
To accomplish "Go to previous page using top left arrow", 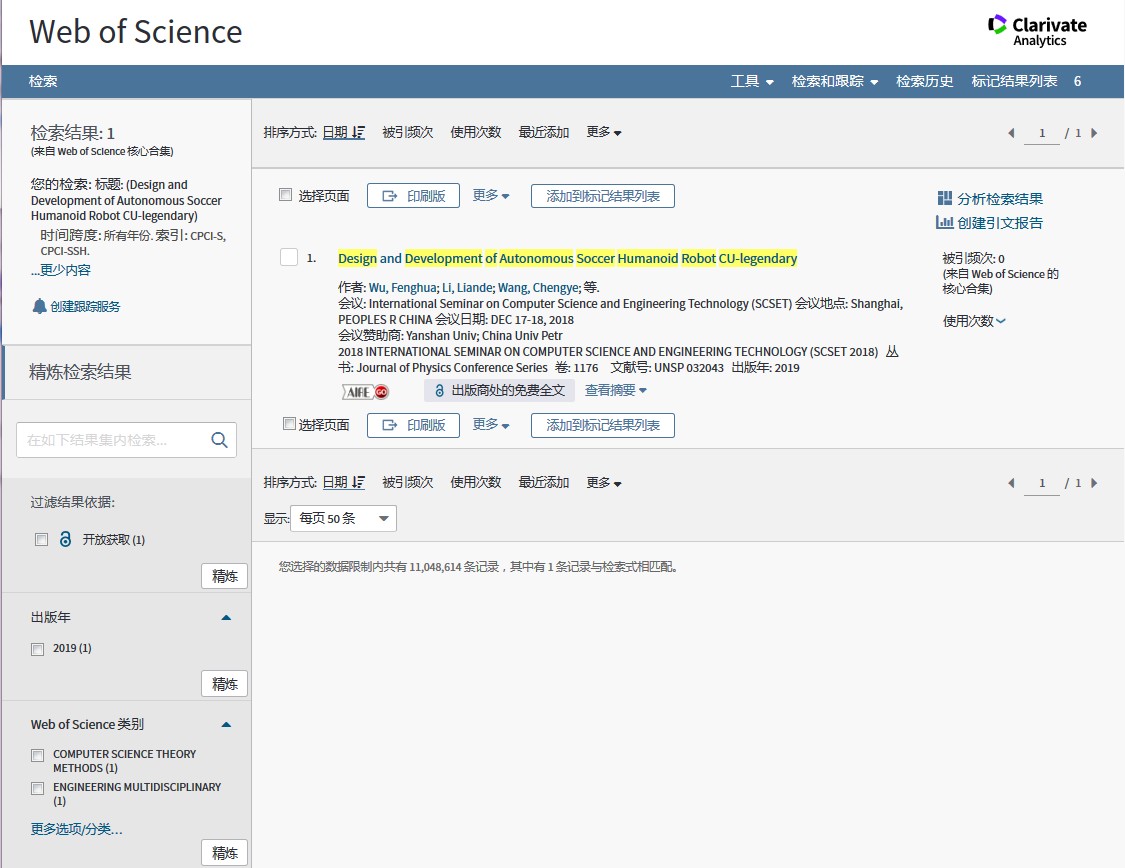I will click(x=1012, y=133).
